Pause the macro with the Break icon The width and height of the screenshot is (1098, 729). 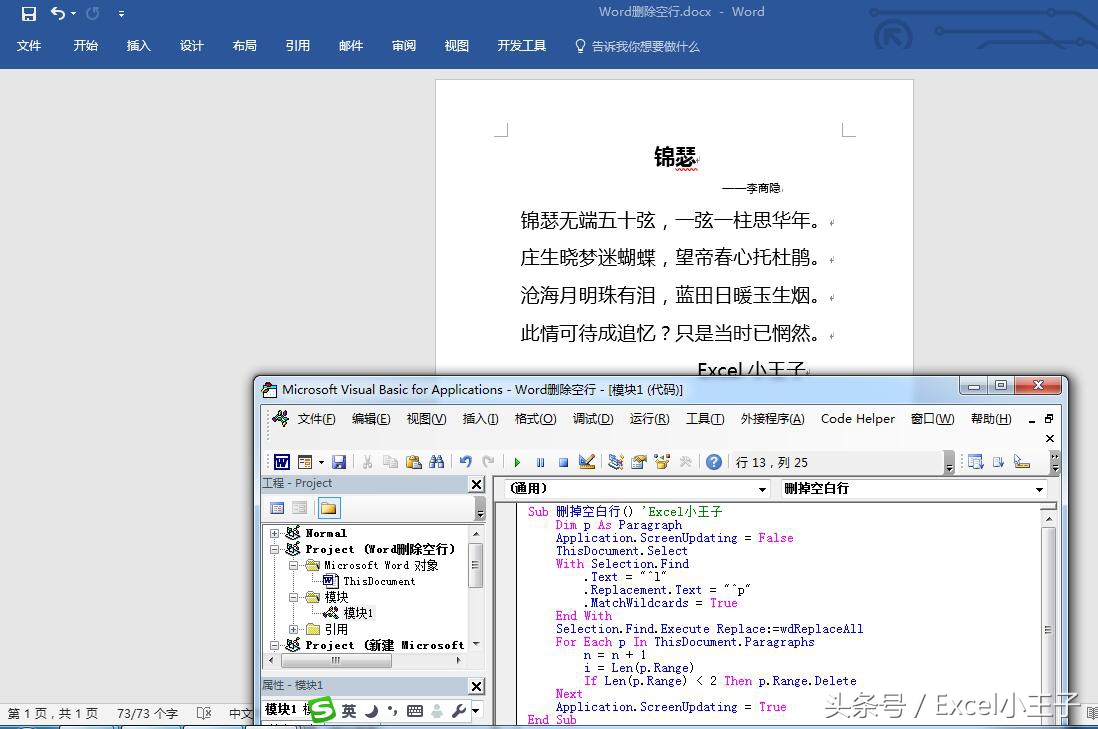pos(541,462)
